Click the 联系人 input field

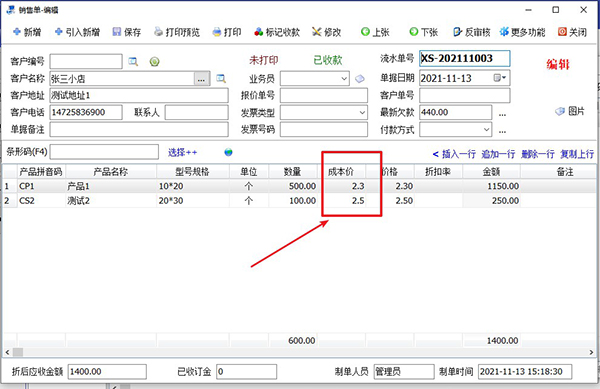(197, 112)
